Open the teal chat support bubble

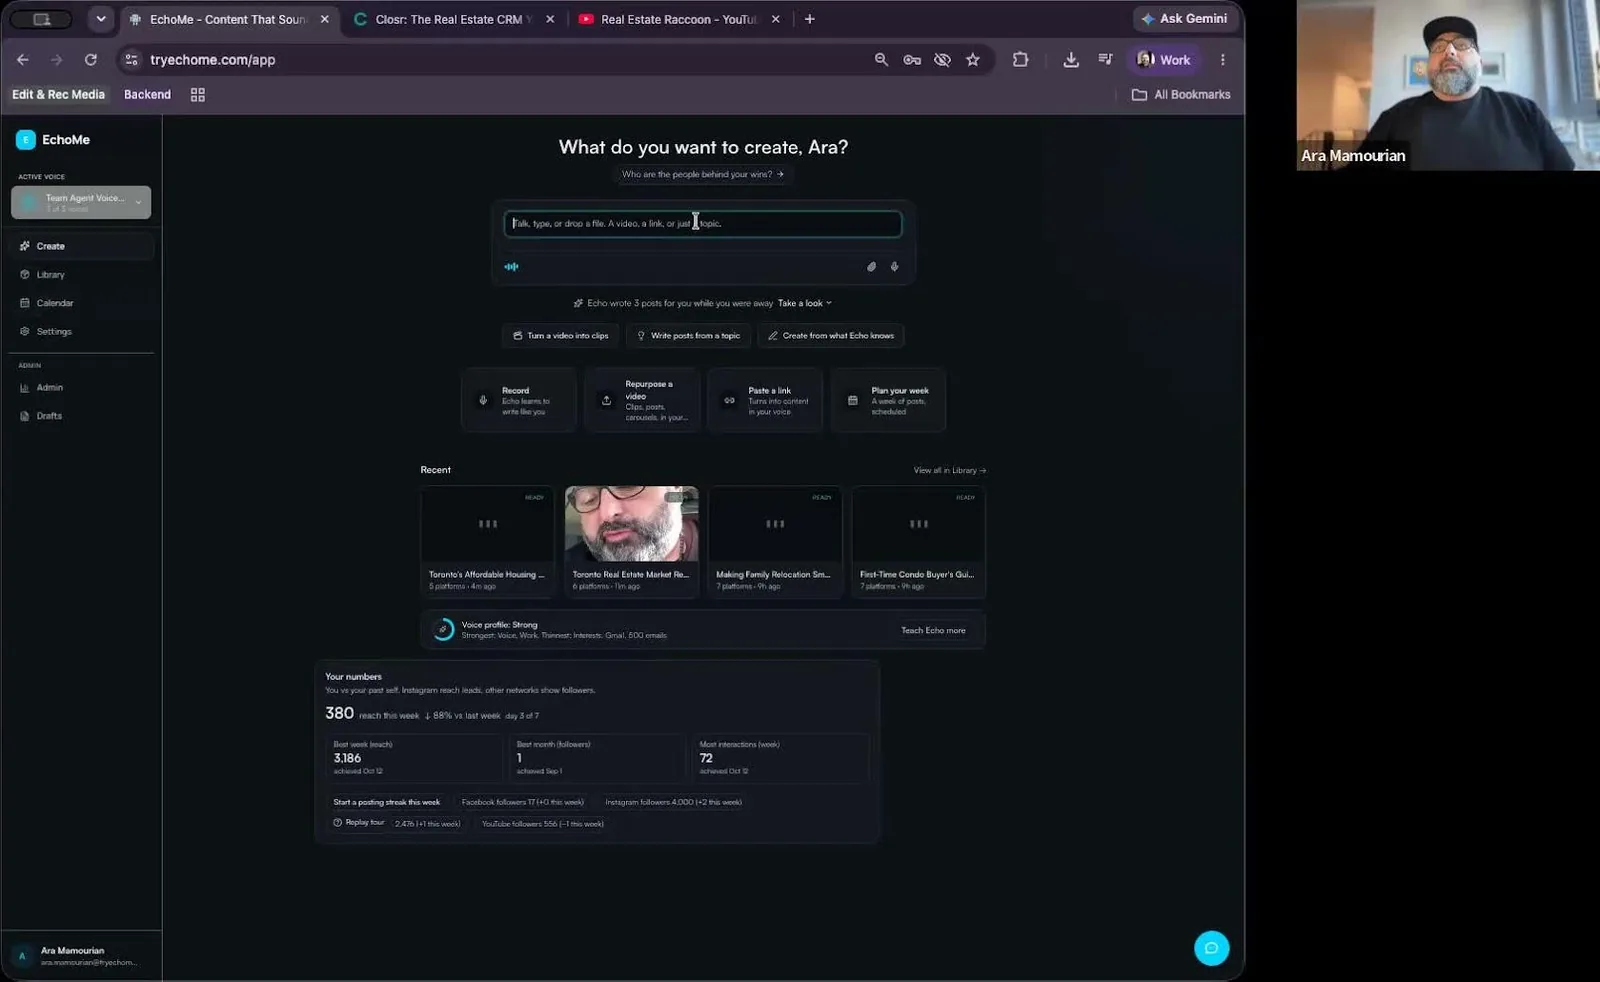point(1211,948)
